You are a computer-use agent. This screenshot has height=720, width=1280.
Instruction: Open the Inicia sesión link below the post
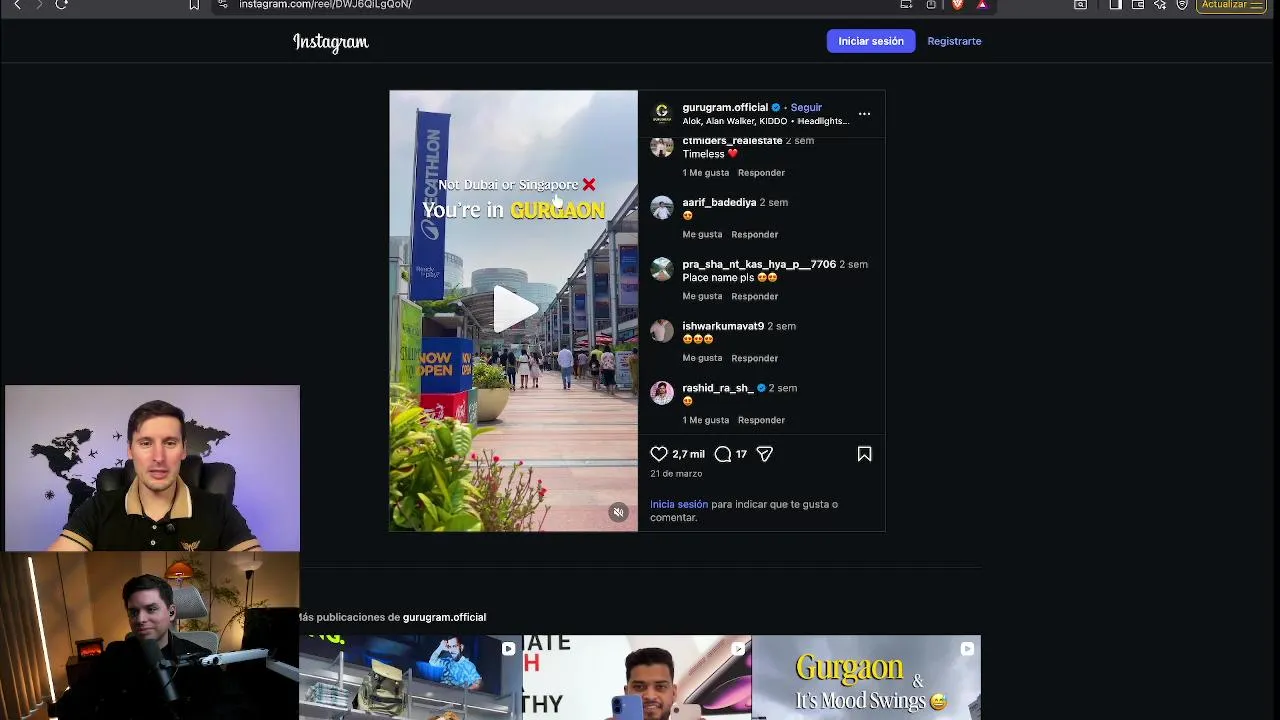tap(679, 505)
